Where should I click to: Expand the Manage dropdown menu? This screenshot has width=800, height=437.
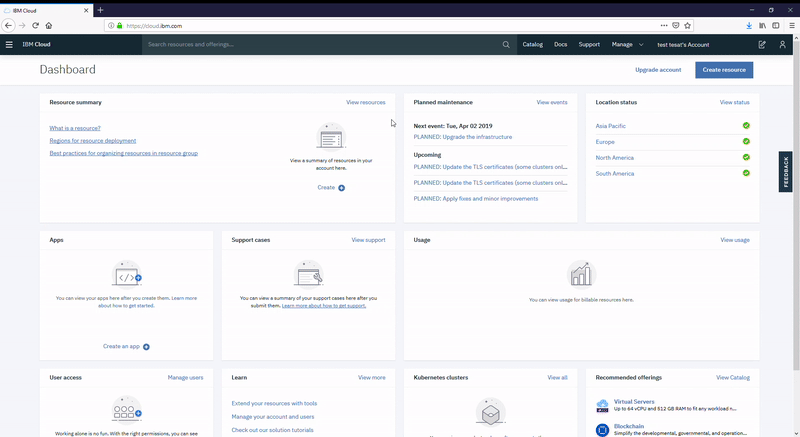pos(628,44)
